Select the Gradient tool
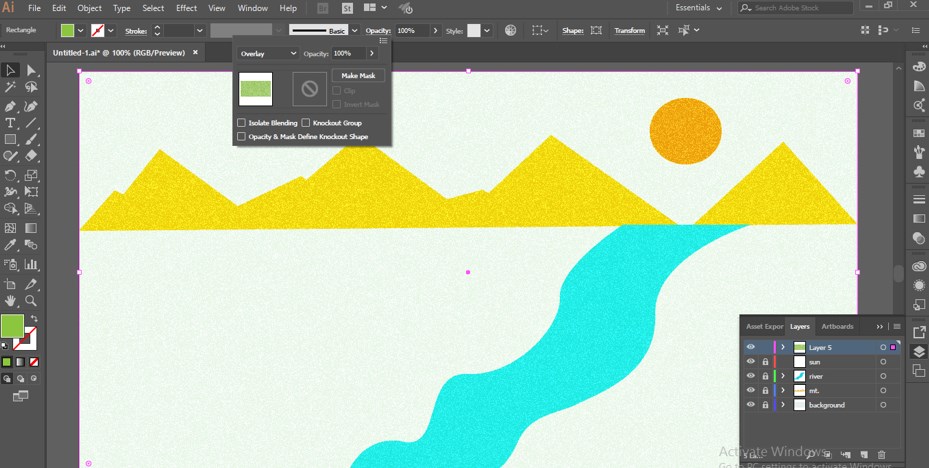 tap(31, 228)
